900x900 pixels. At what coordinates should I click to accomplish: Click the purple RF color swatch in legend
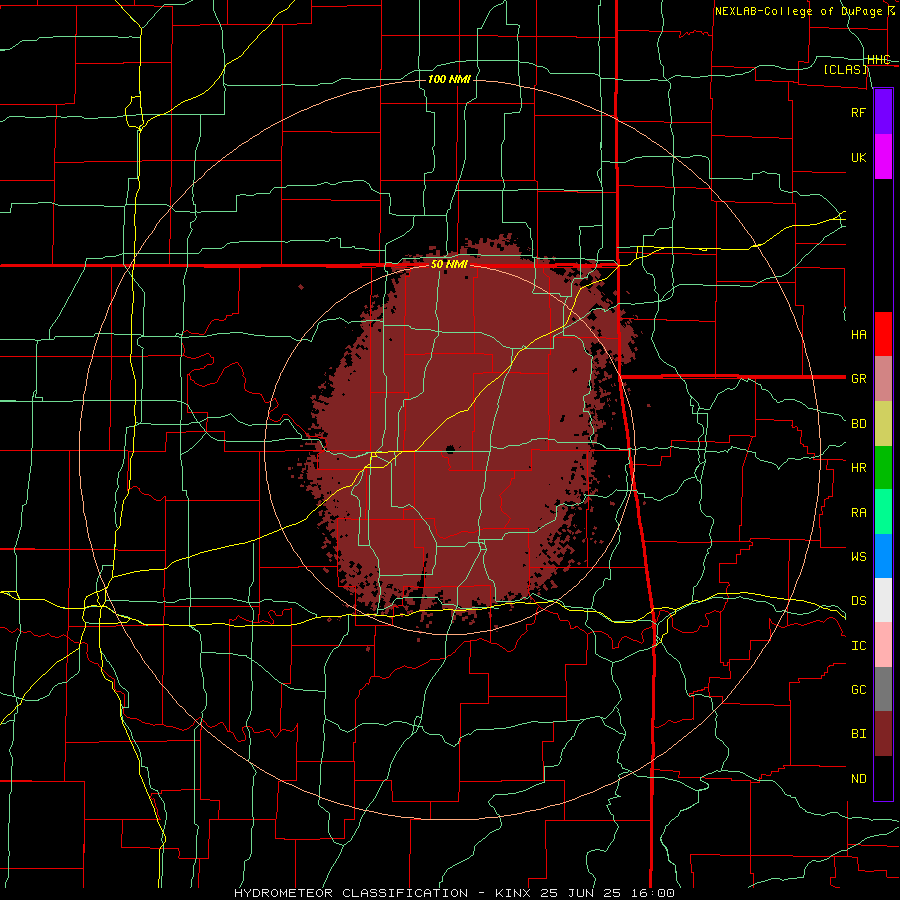coord(883,112)
